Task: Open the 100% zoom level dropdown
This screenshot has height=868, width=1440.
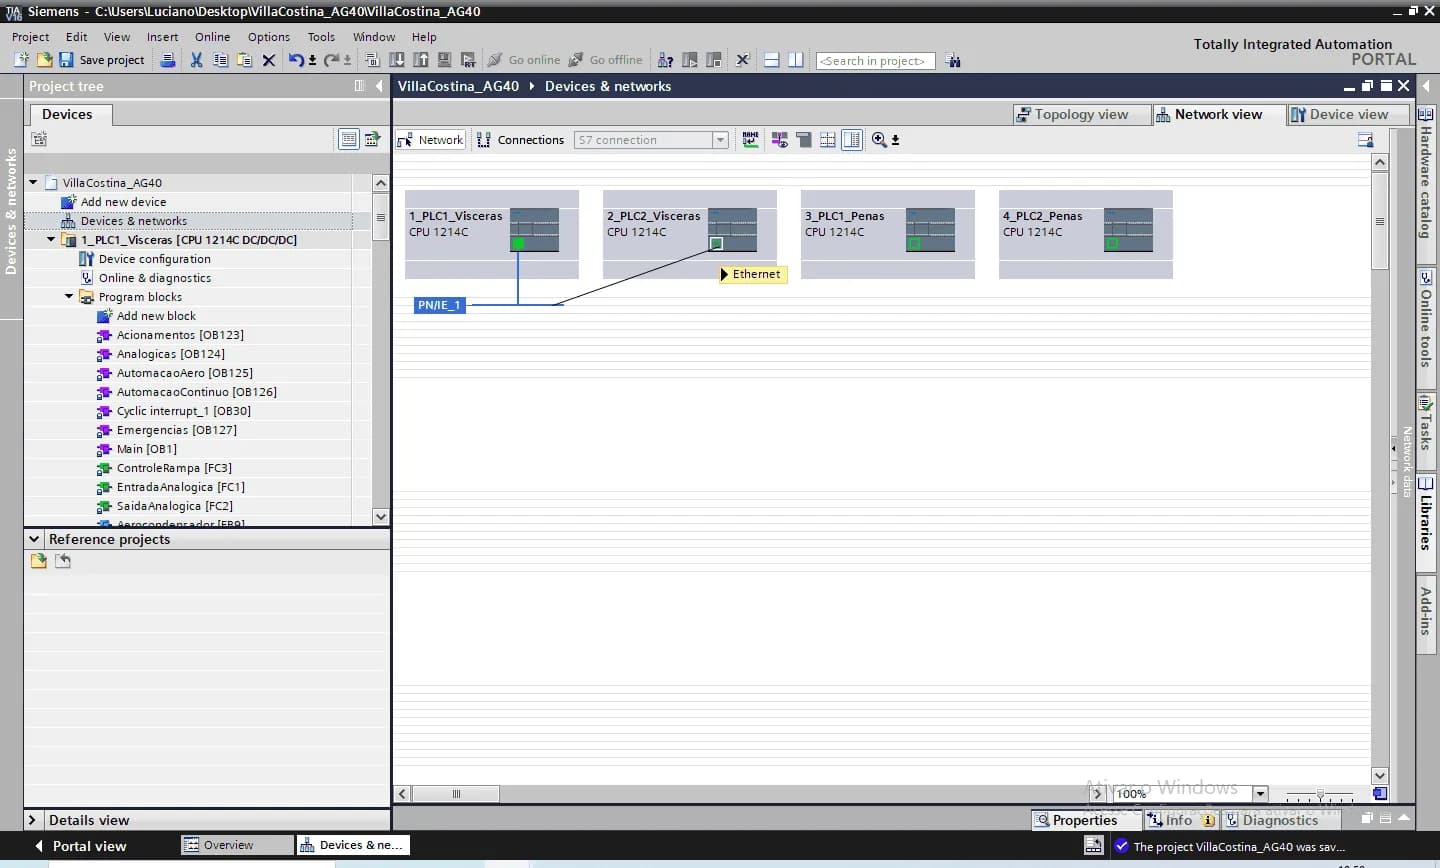Action: (x=1260, y=794)
